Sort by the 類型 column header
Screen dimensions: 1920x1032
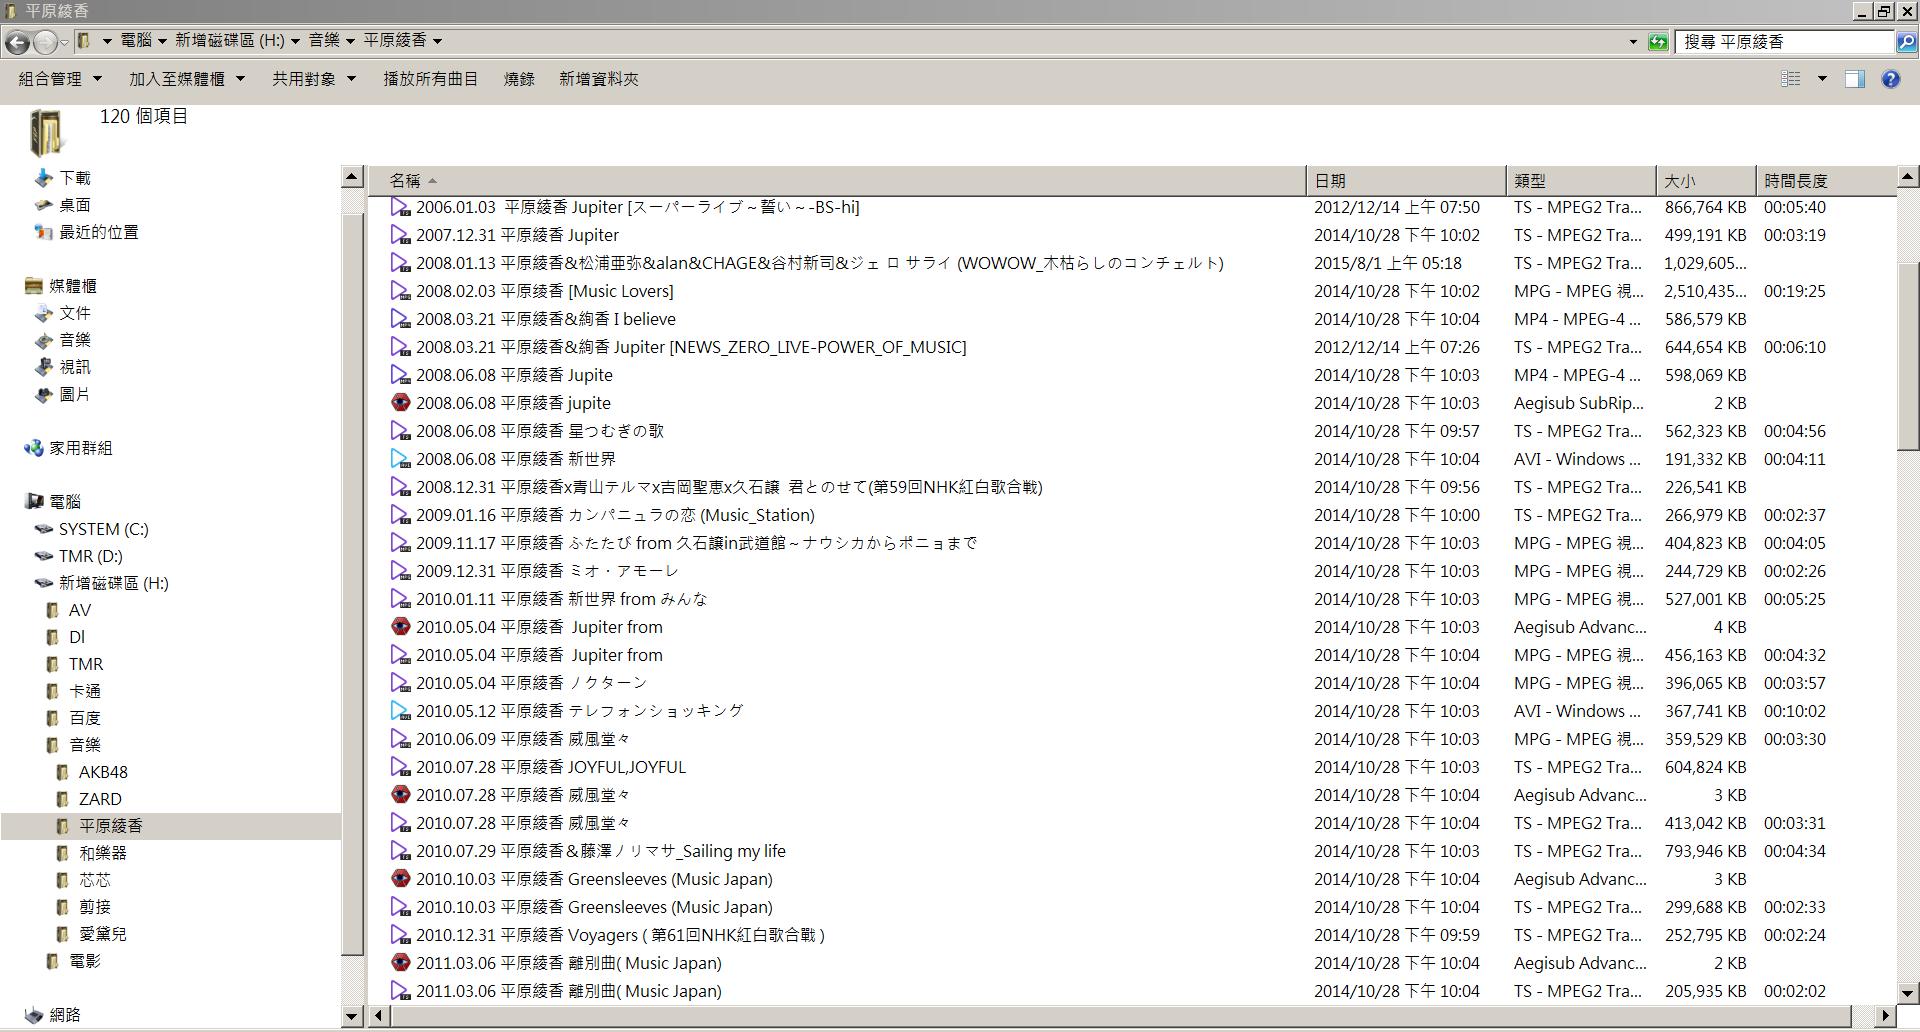click(1581, 181)
